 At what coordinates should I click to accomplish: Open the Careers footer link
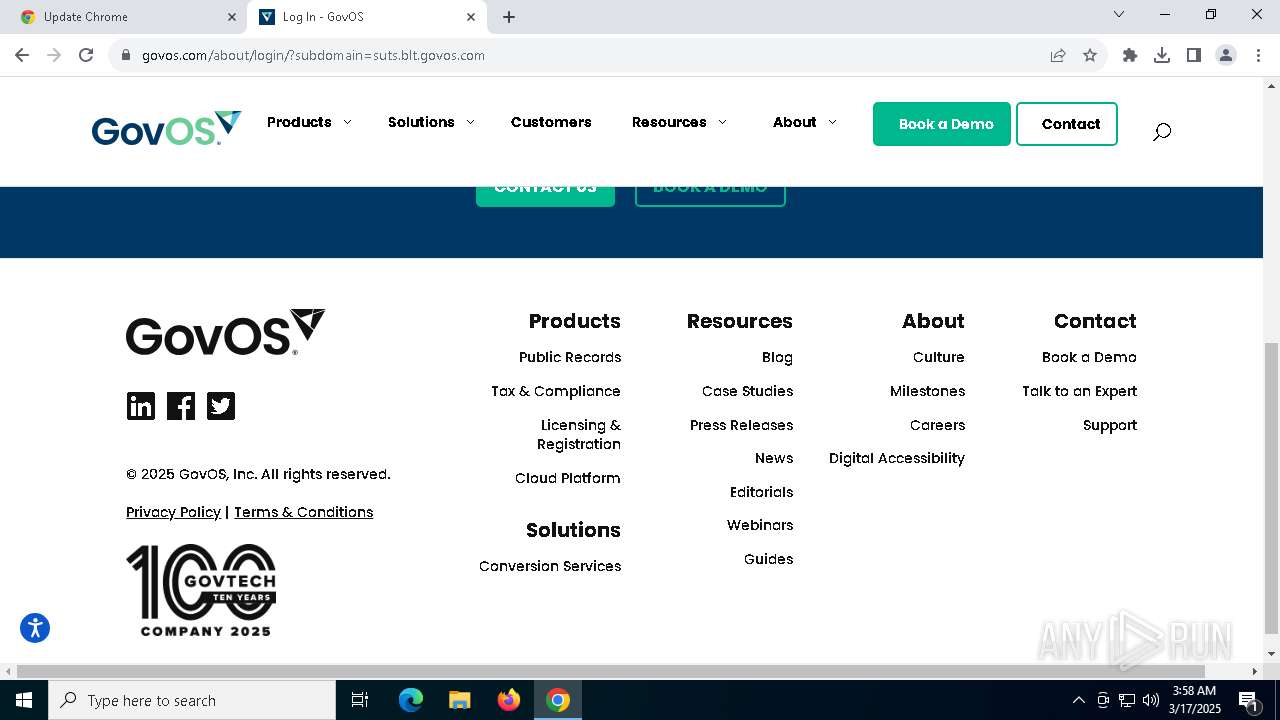point(937,425)
